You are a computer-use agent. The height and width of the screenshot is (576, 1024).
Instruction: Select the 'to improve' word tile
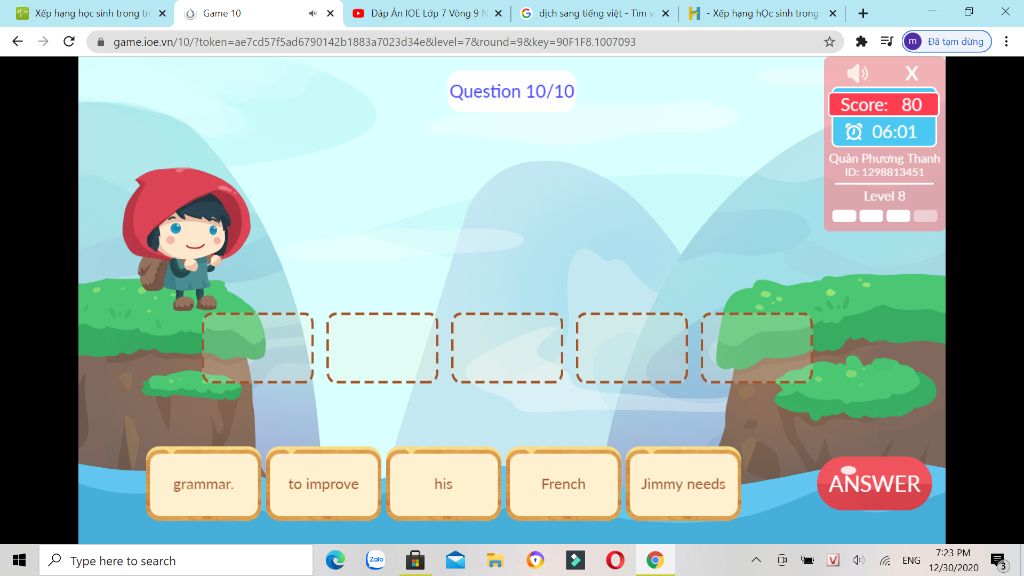(x=323, y=484)
